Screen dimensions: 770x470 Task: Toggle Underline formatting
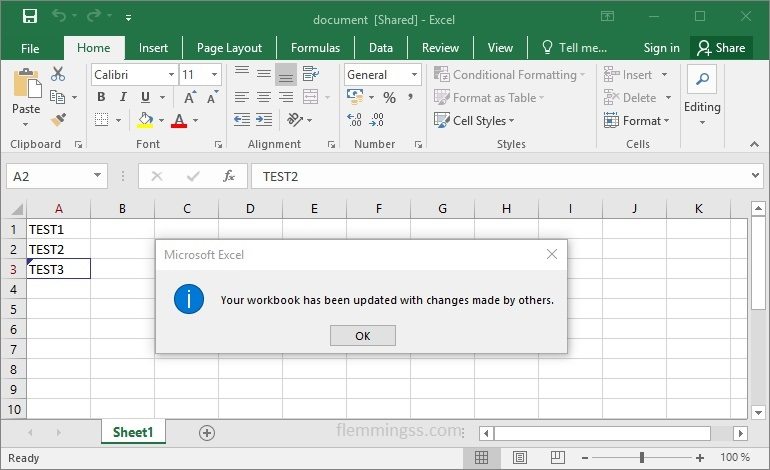click(x=145, y=97)
